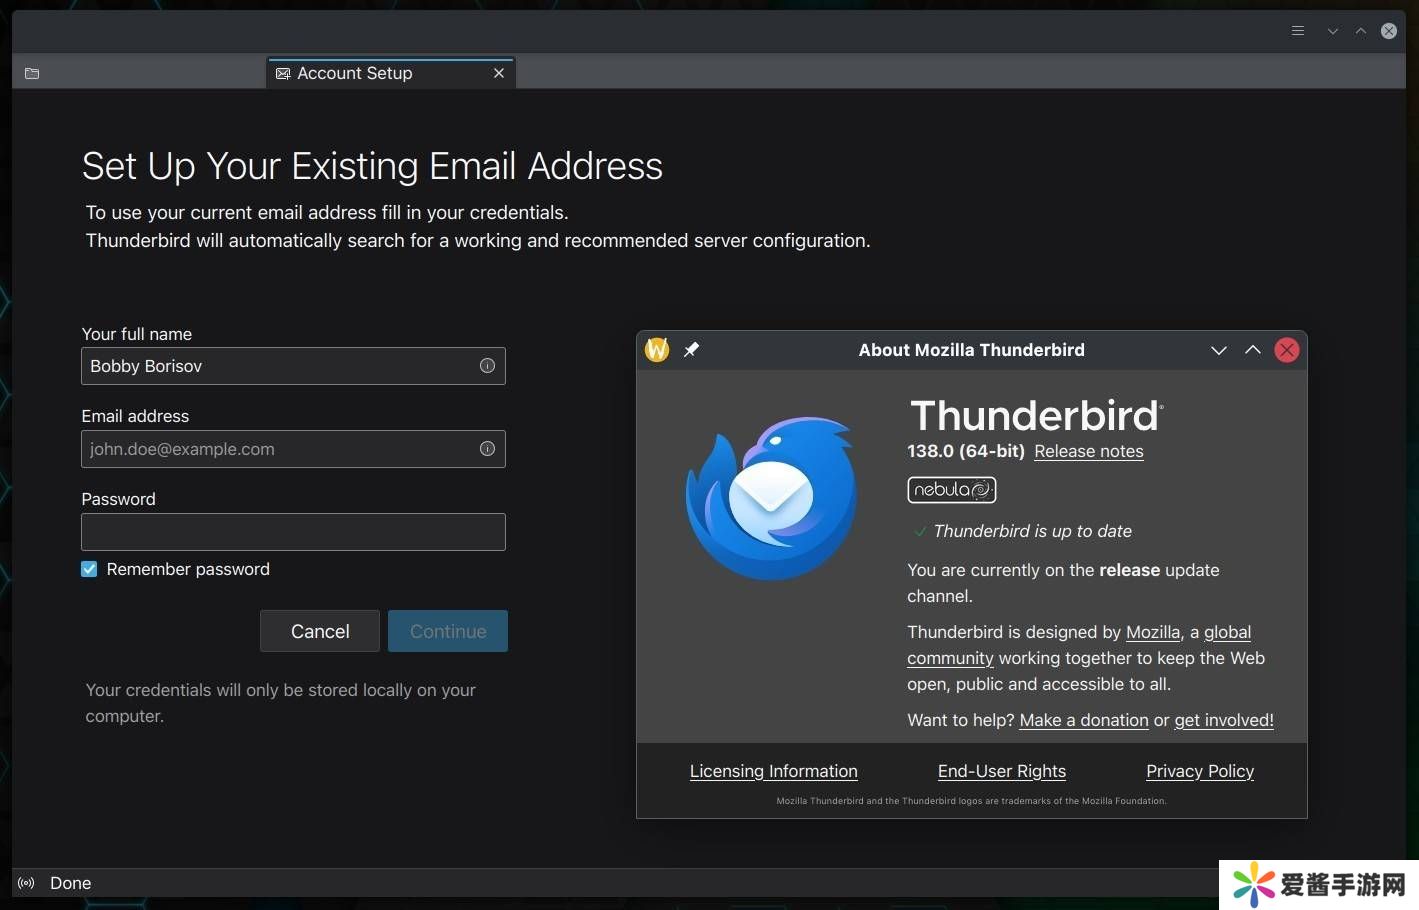This screenshot has height=910, width=1419.
Task: Click the connection status icon beside Done
Action: 27,883
